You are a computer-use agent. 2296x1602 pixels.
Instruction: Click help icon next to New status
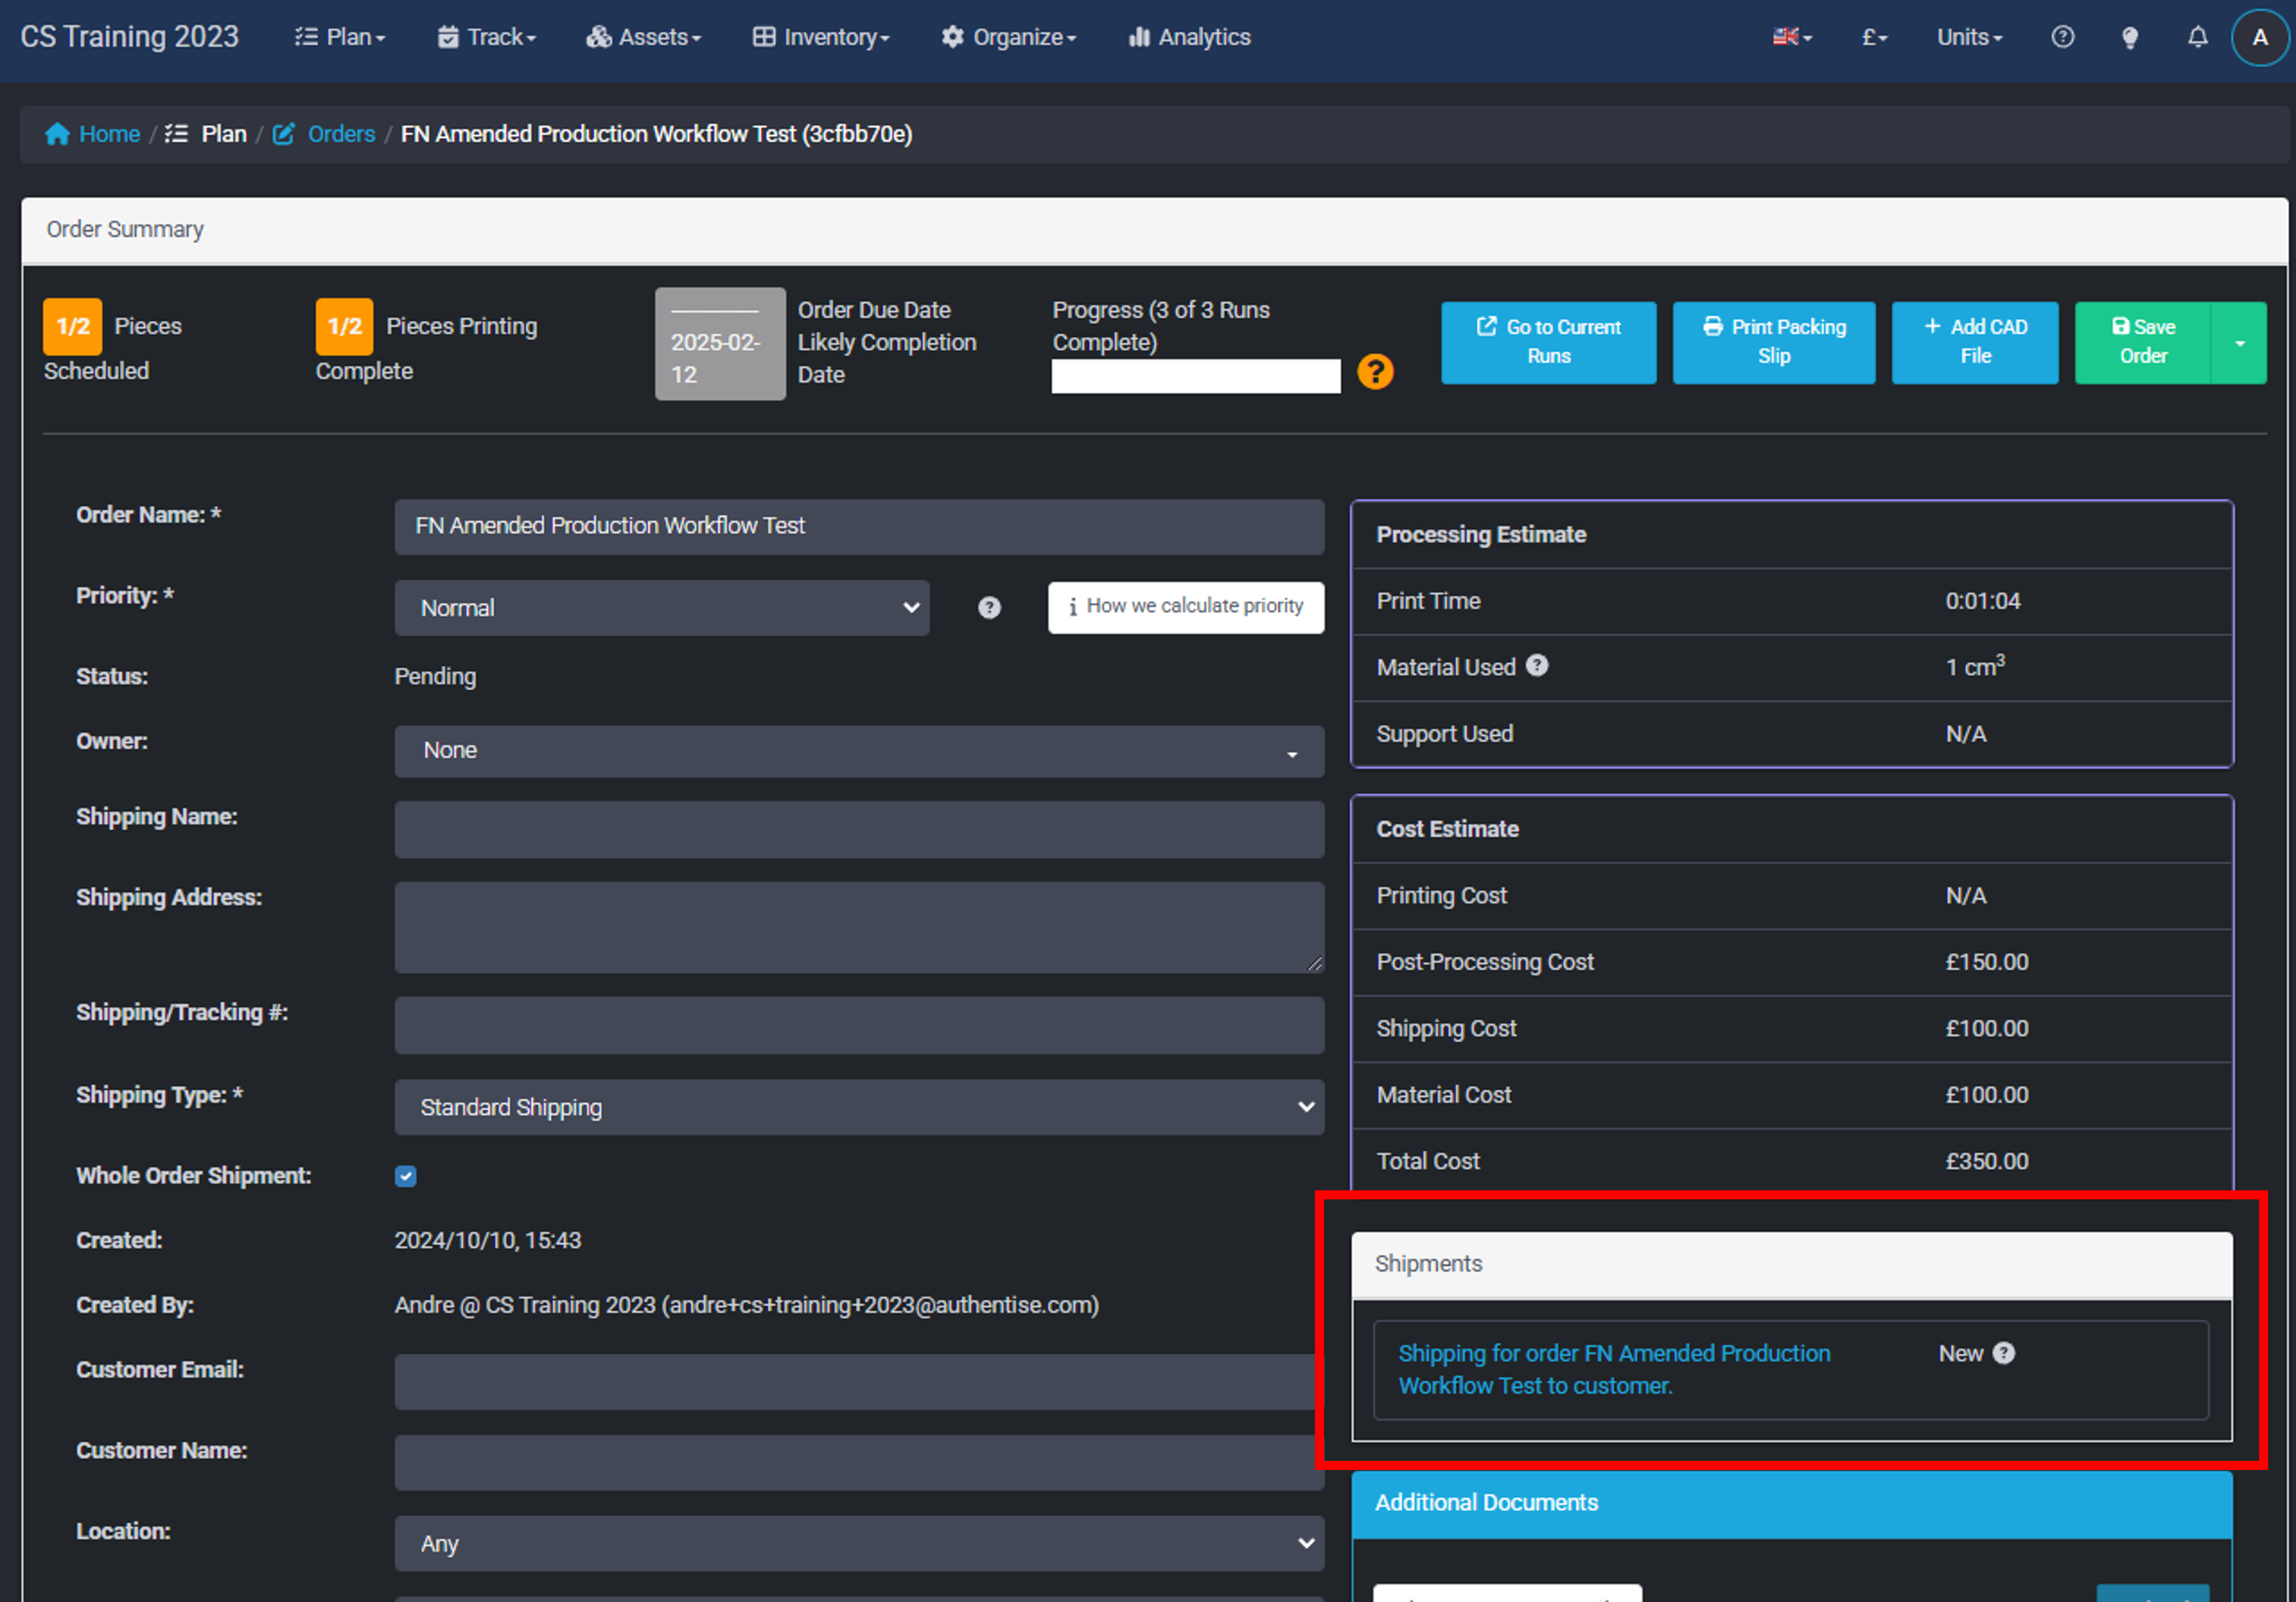pos(2004,1353)
